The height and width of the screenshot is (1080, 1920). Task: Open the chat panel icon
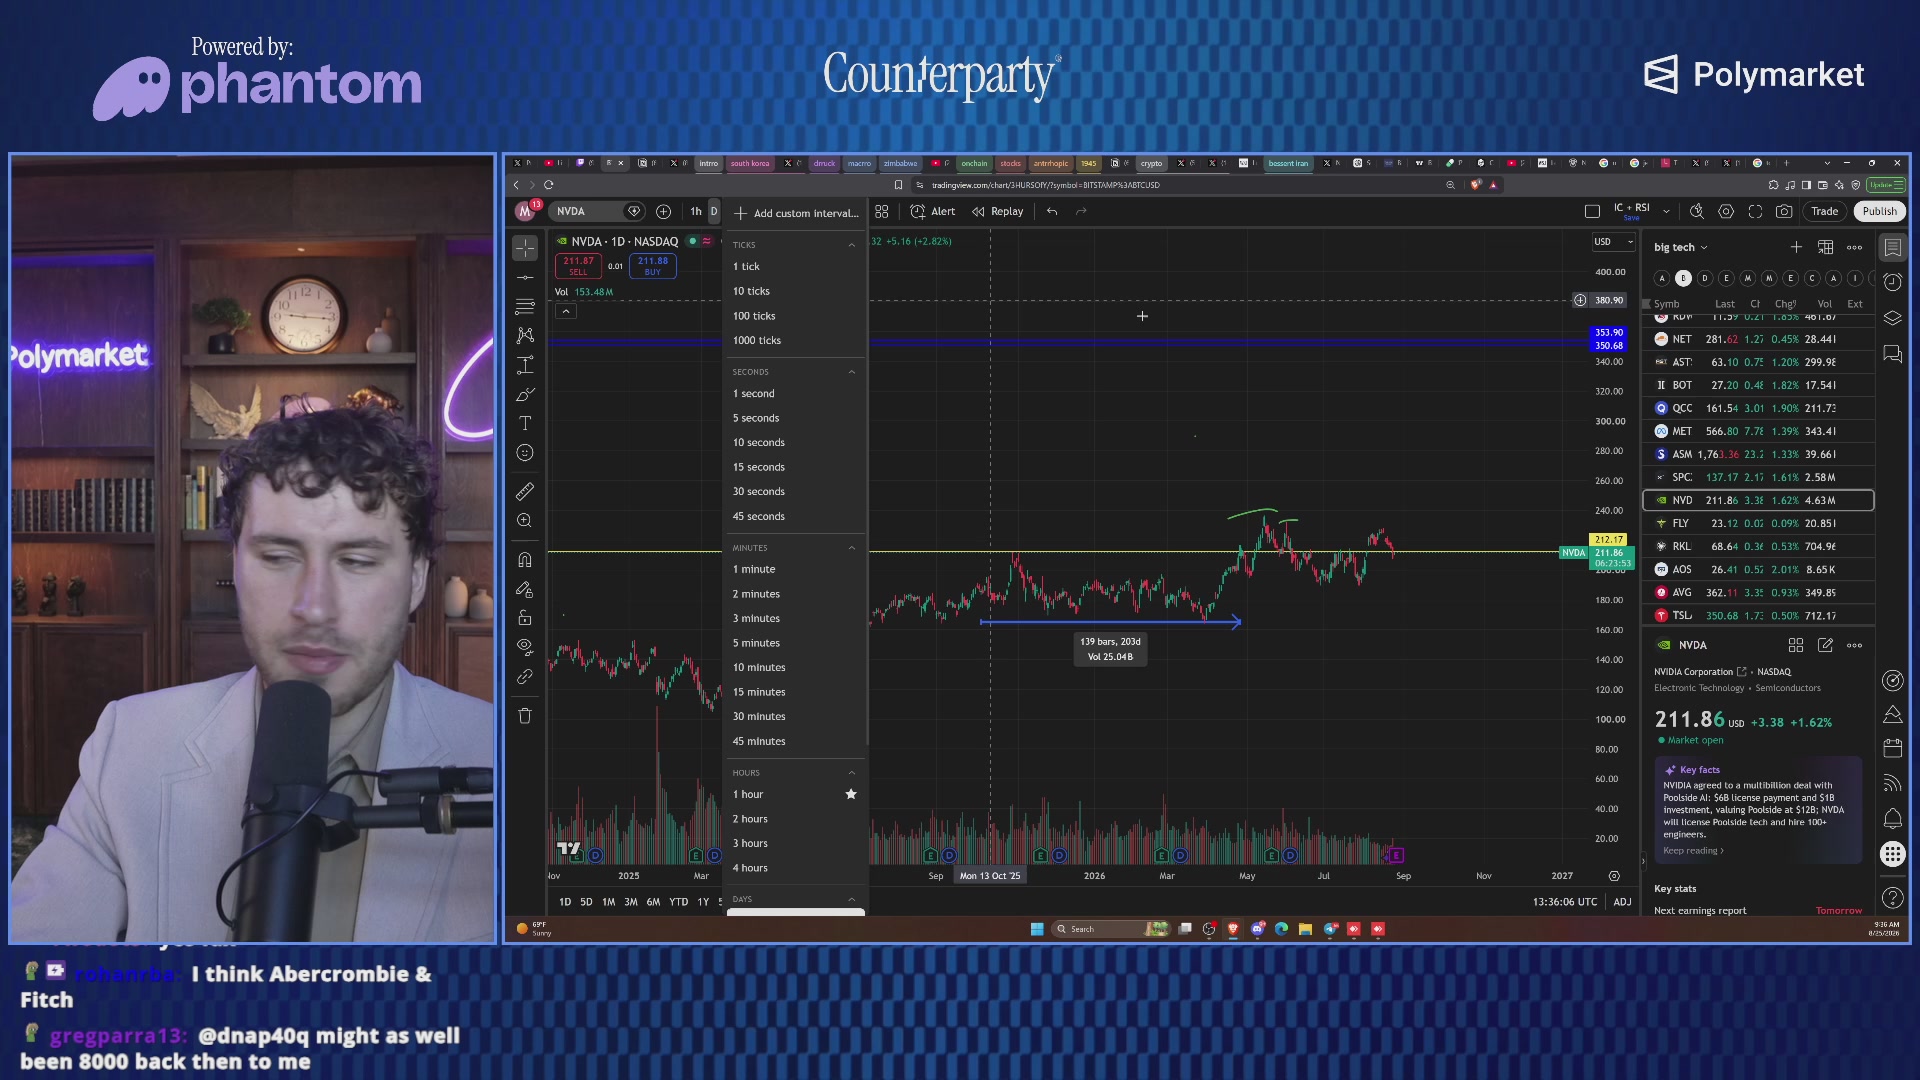click(x=1893, y=354)
